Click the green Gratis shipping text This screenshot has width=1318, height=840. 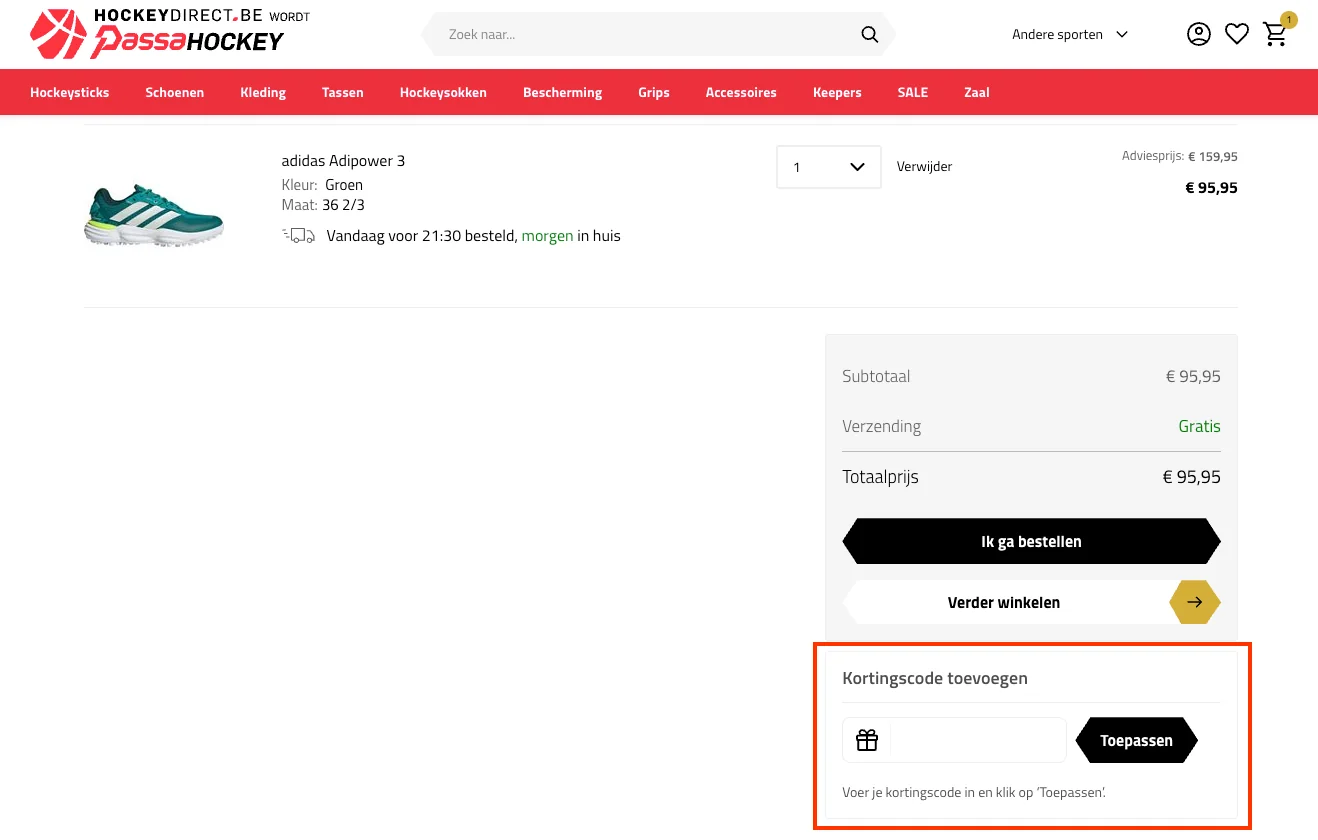click(1199, 426)
